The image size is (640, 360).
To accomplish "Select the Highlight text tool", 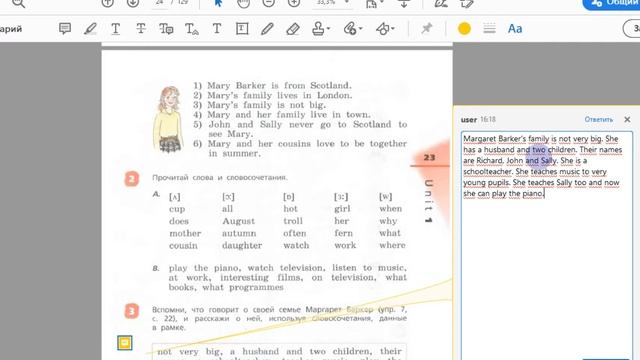I will [90, 29].
